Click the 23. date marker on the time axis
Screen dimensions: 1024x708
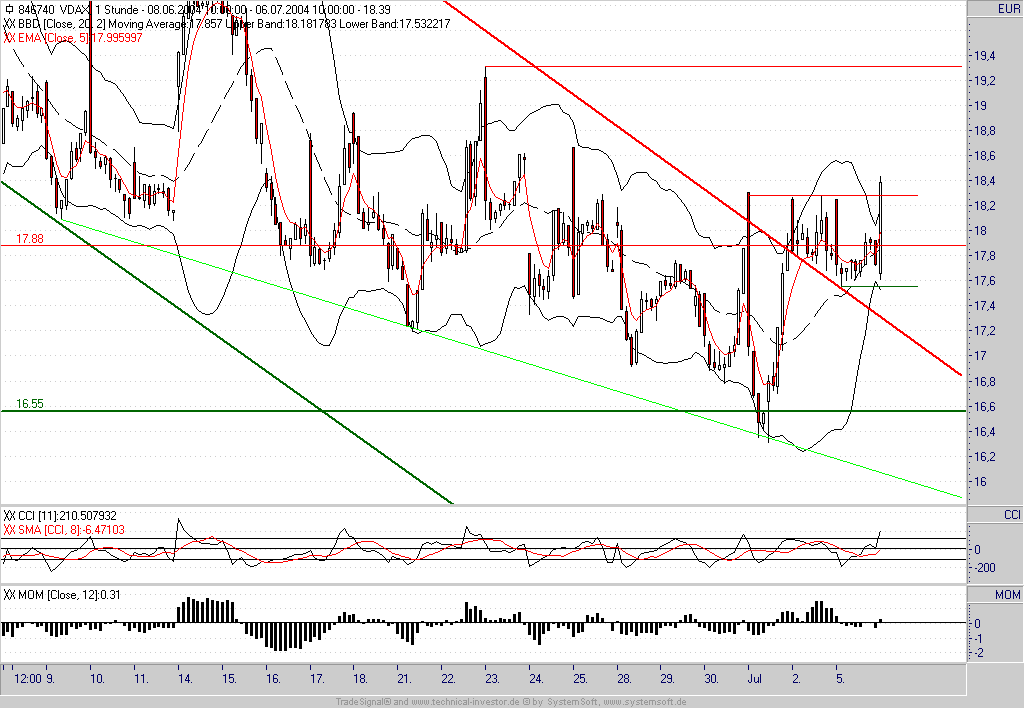tap(492, 679)
